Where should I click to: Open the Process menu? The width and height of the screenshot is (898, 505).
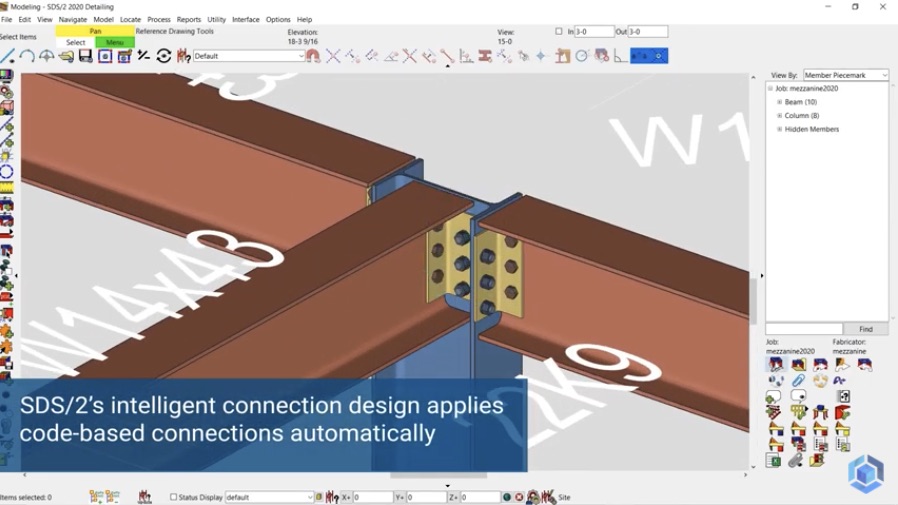point(159,19)
